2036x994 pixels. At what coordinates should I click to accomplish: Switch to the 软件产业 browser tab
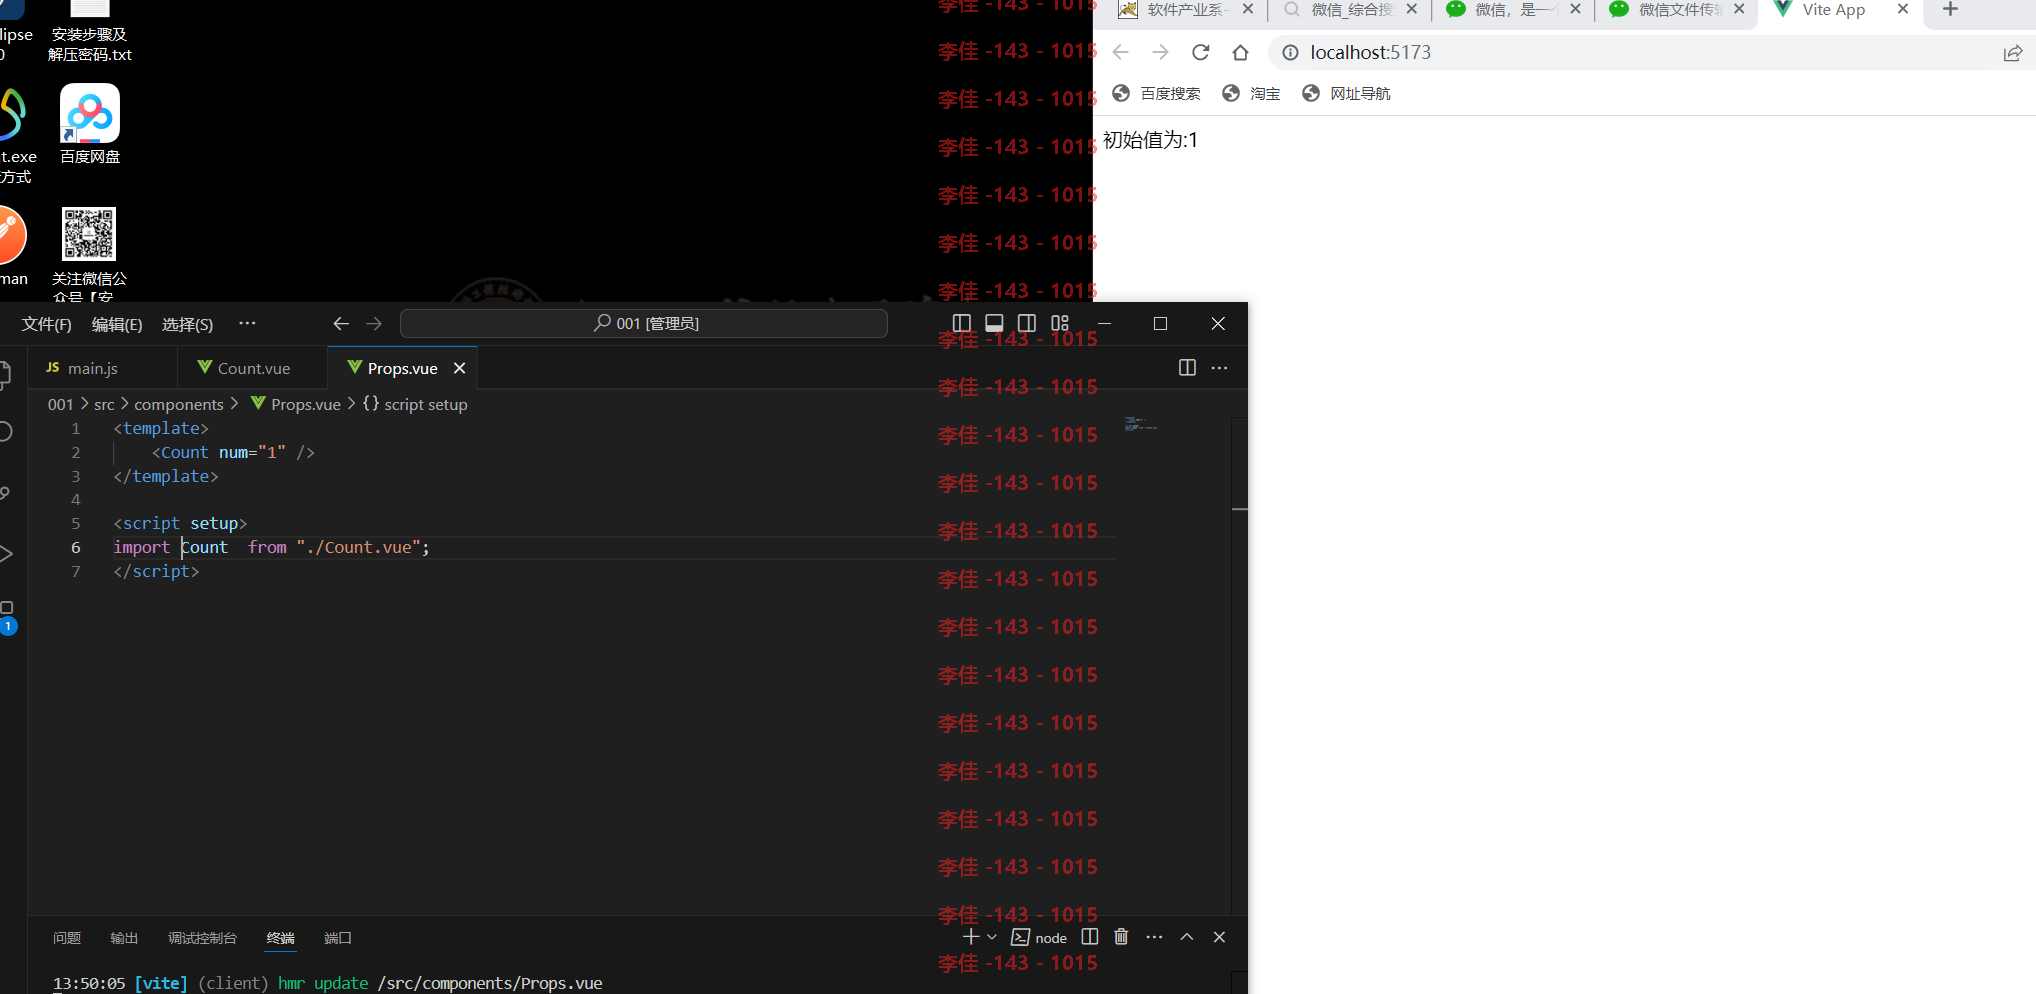click(1184, 10)
